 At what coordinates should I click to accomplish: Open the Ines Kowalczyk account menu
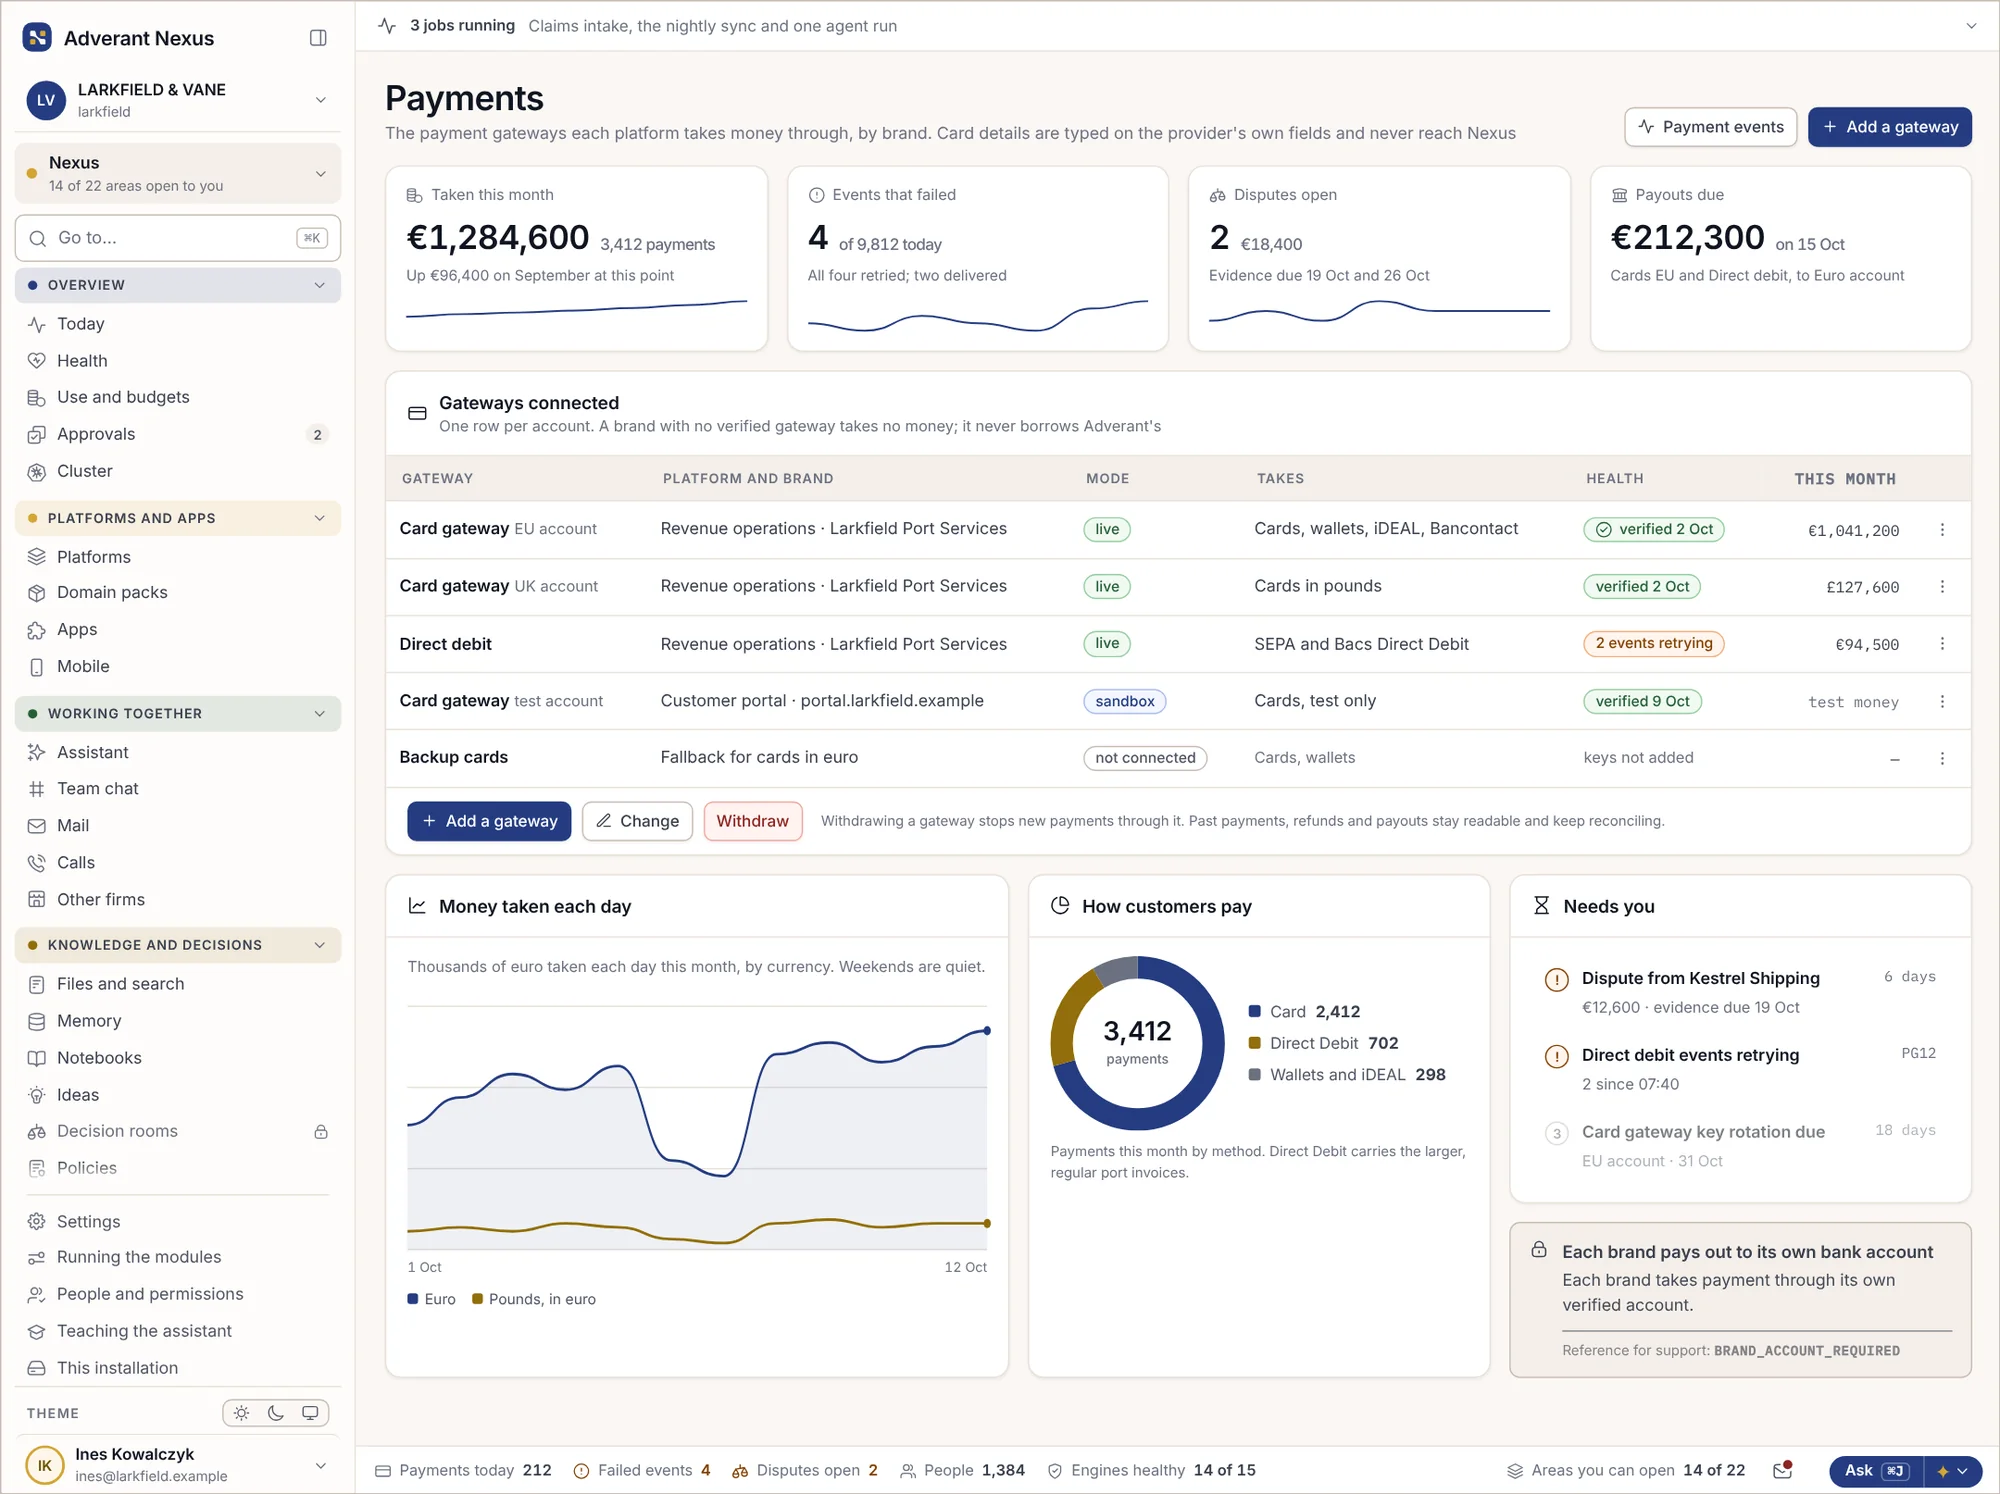pos(178,1465)
